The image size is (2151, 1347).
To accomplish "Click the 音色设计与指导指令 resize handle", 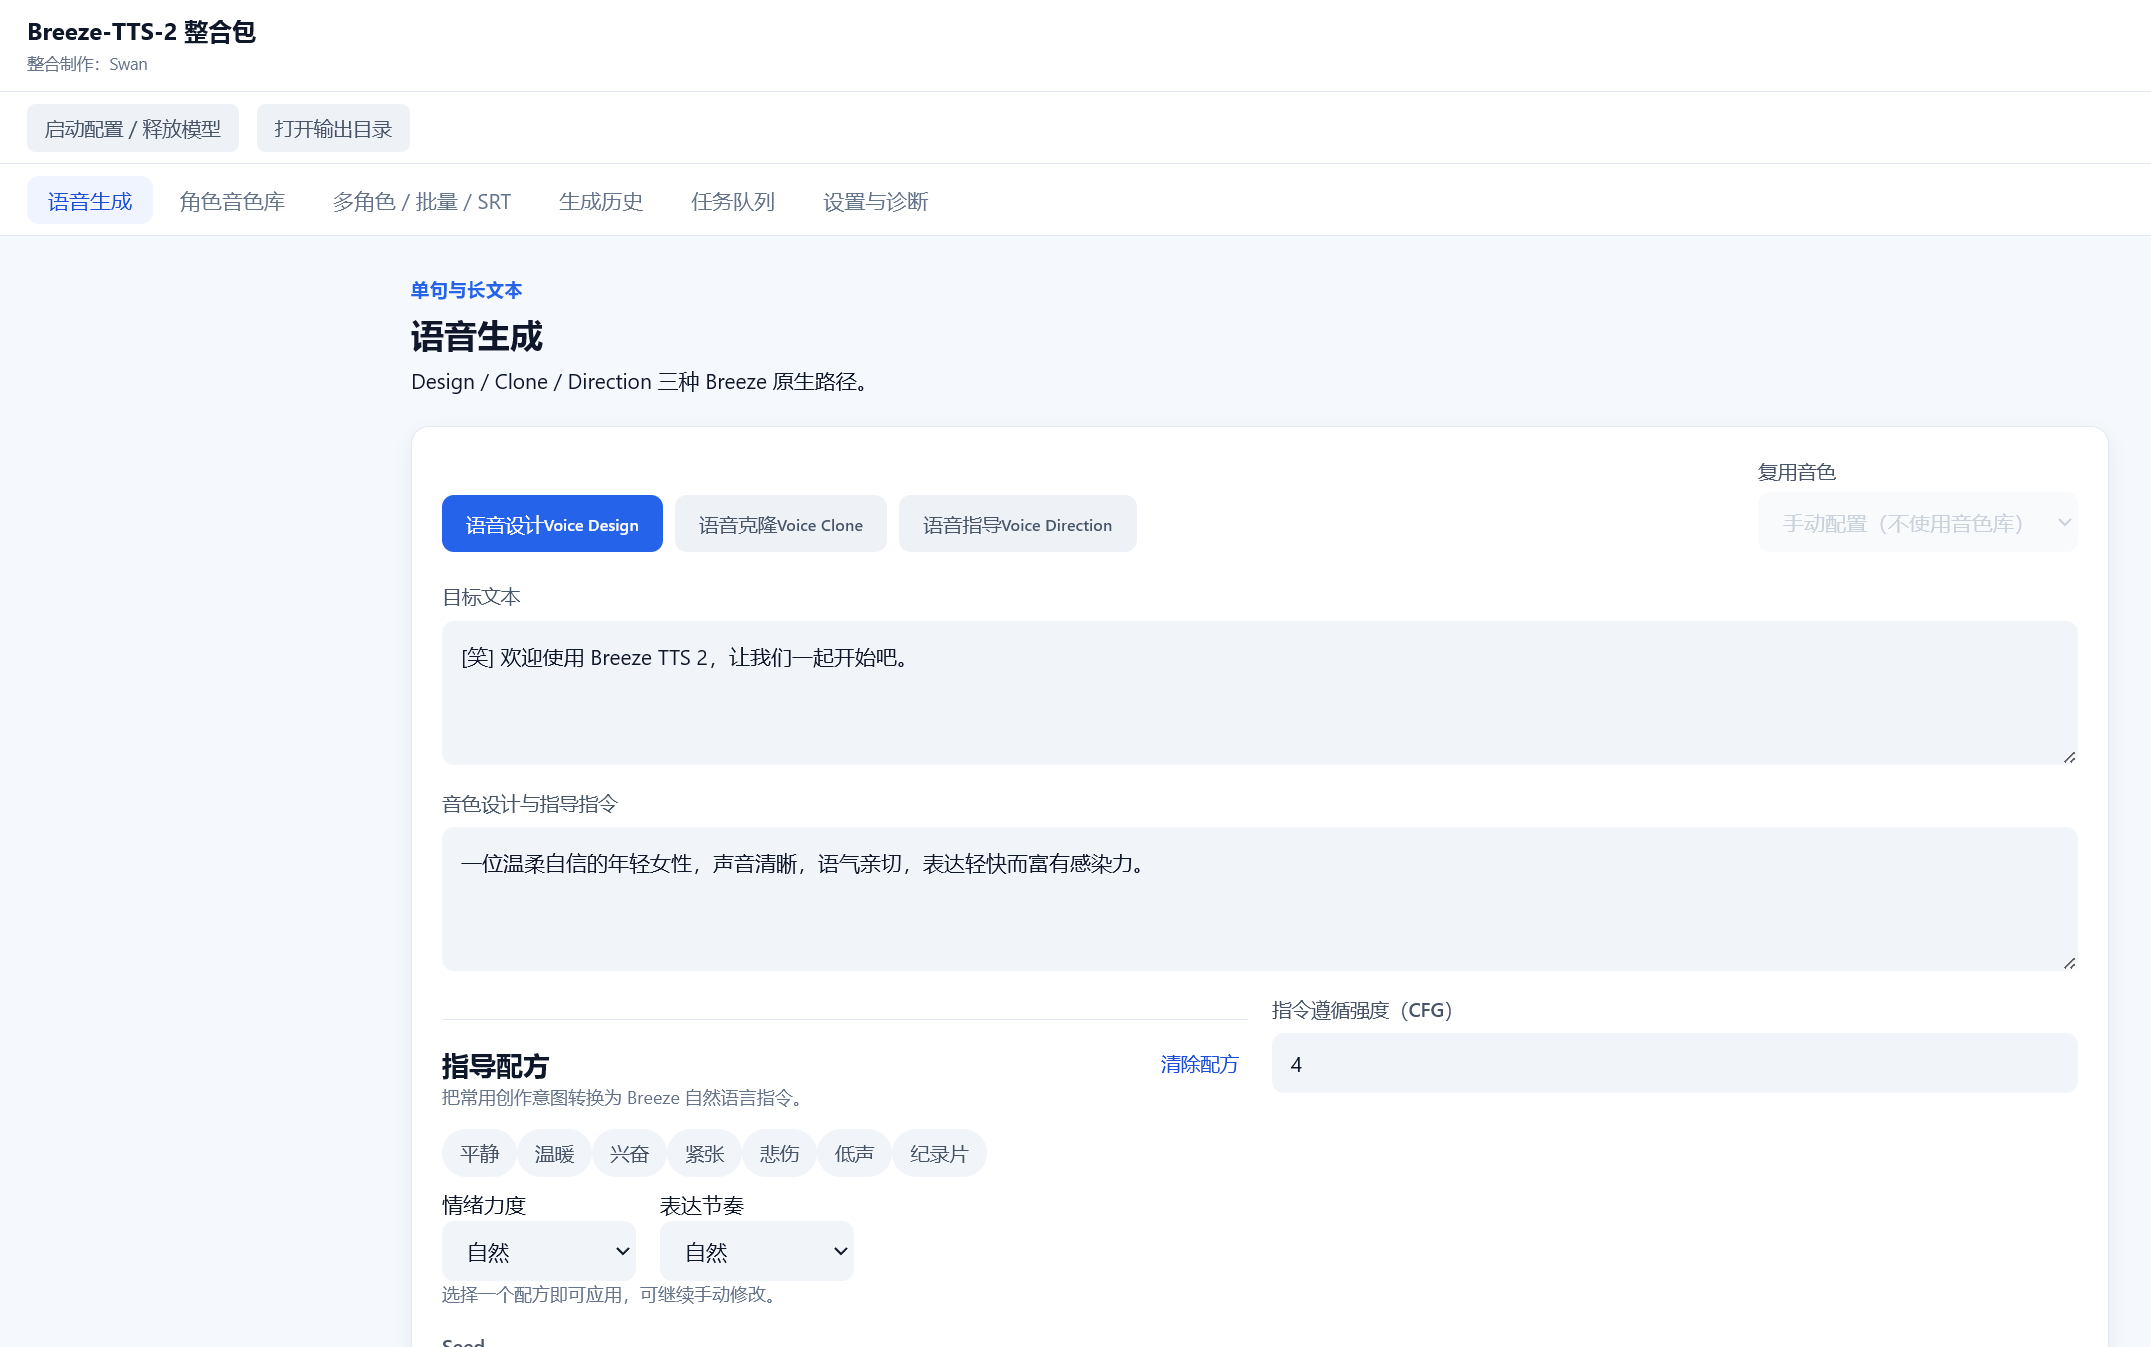I will point(2069,963).
